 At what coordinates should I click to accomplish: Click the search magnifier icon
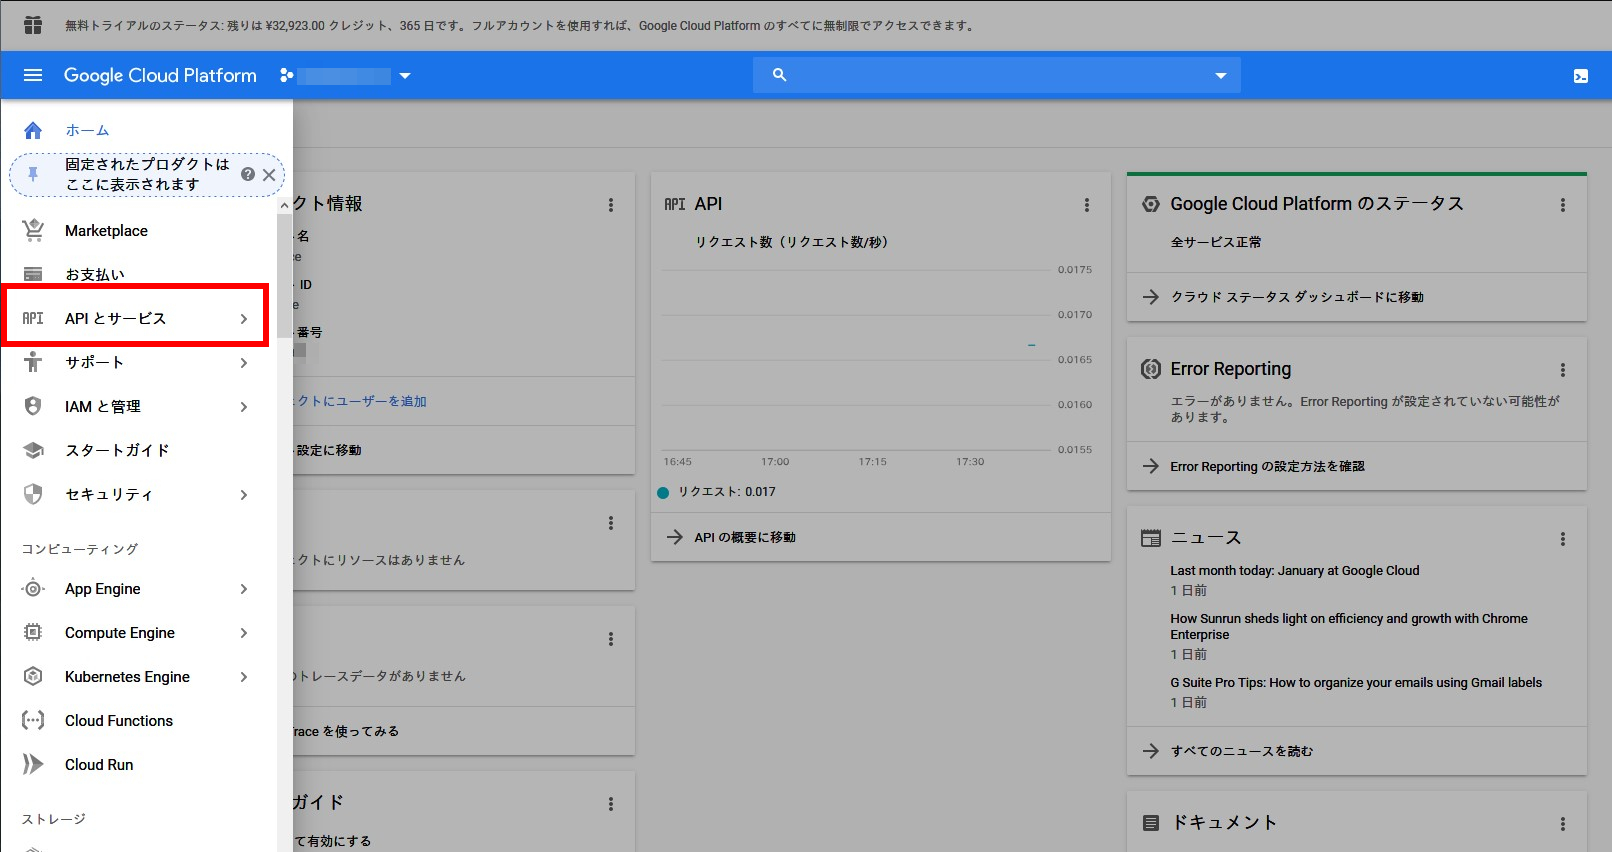[780, 75]
